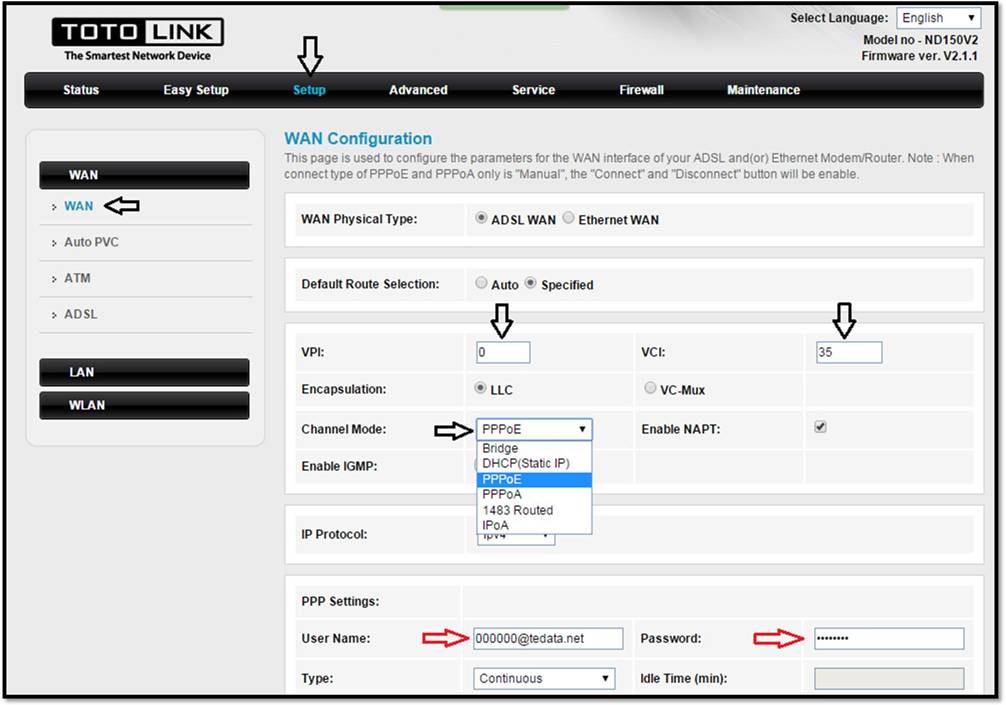Viewport: 1006px width, 705px height.
Task: Select VC-Mux encapsulation
Action: coord(650,388)
